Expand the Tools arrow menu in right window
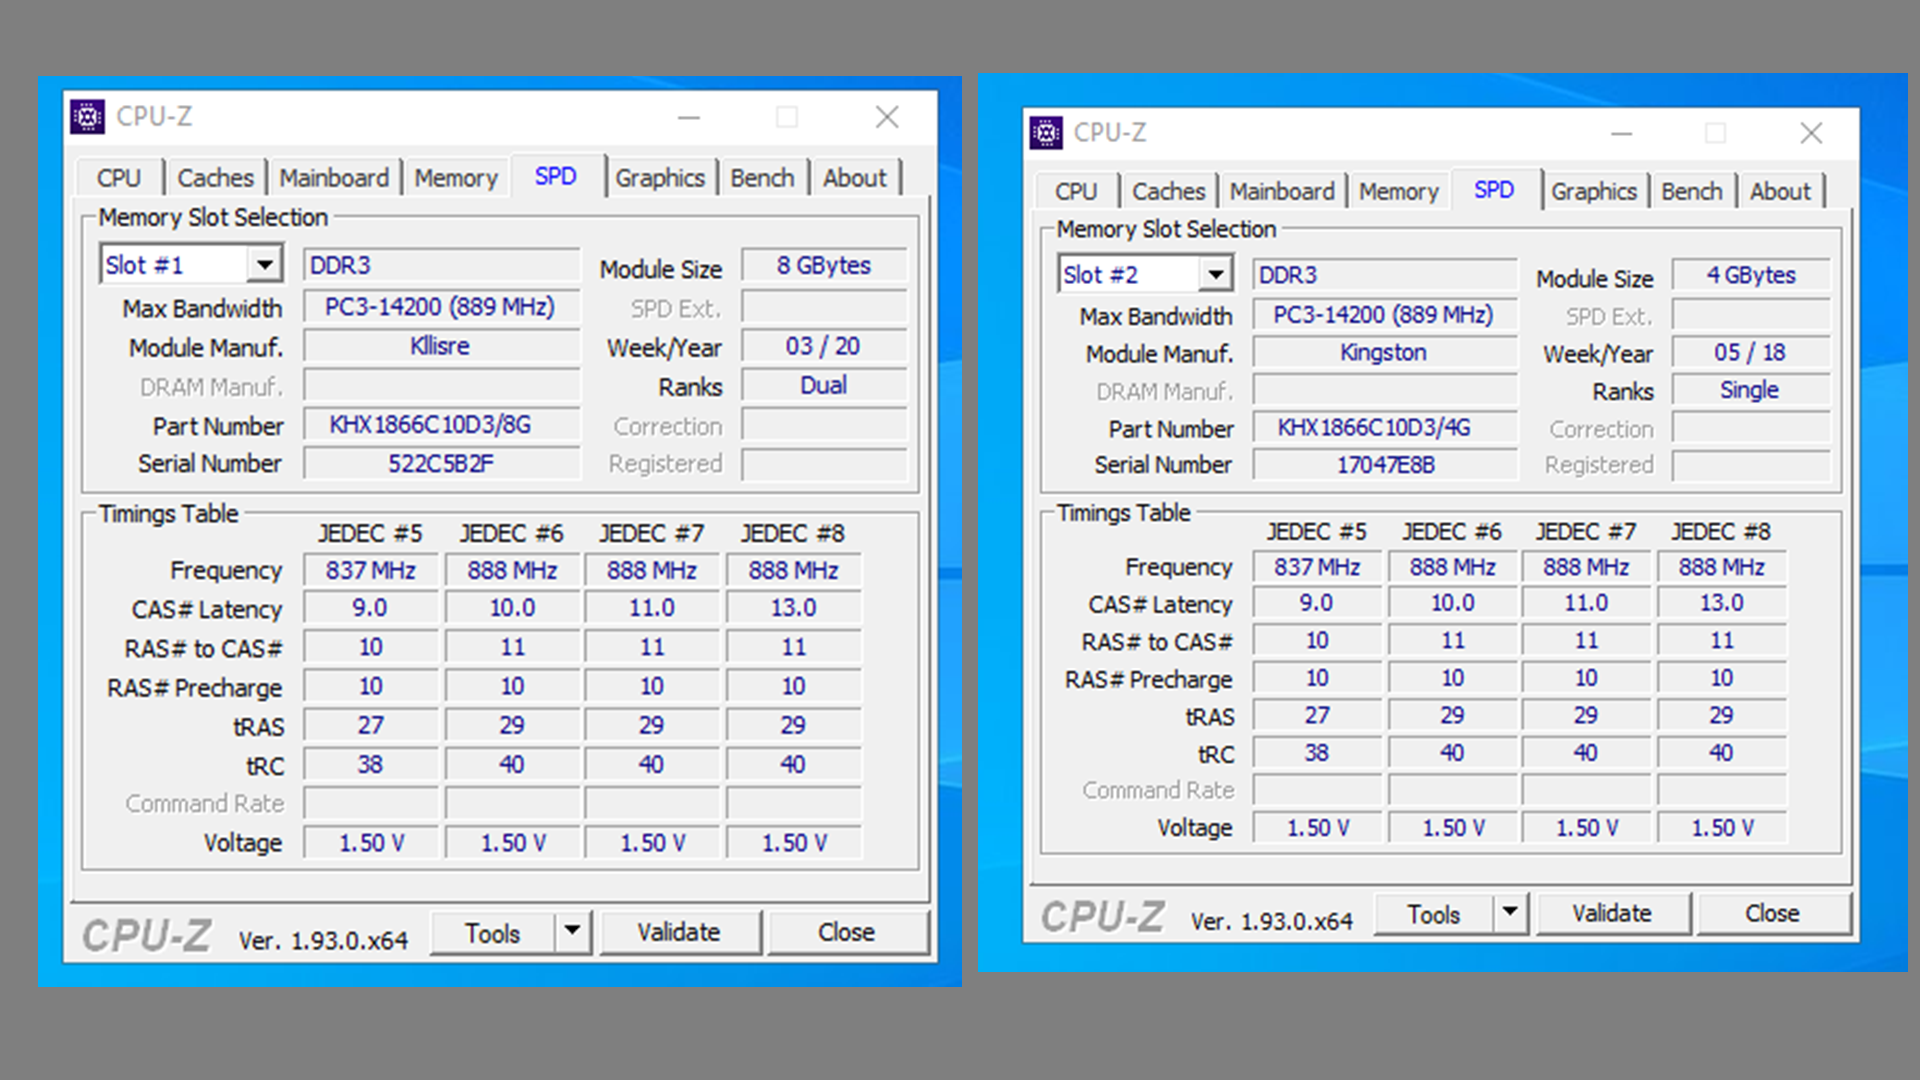This screenshot has height=1080, width=1920. click(x=1510, y=912)
